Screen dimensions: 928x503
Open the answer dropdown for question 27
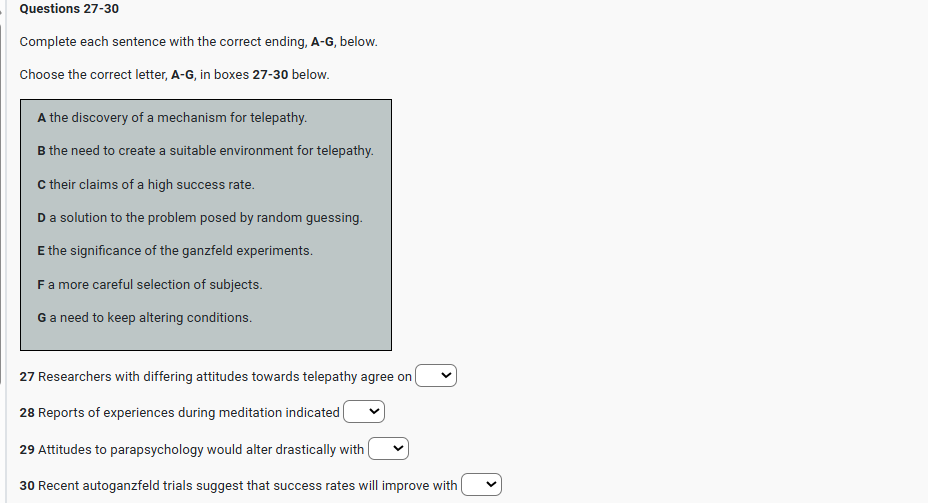(x=436, y=377)
